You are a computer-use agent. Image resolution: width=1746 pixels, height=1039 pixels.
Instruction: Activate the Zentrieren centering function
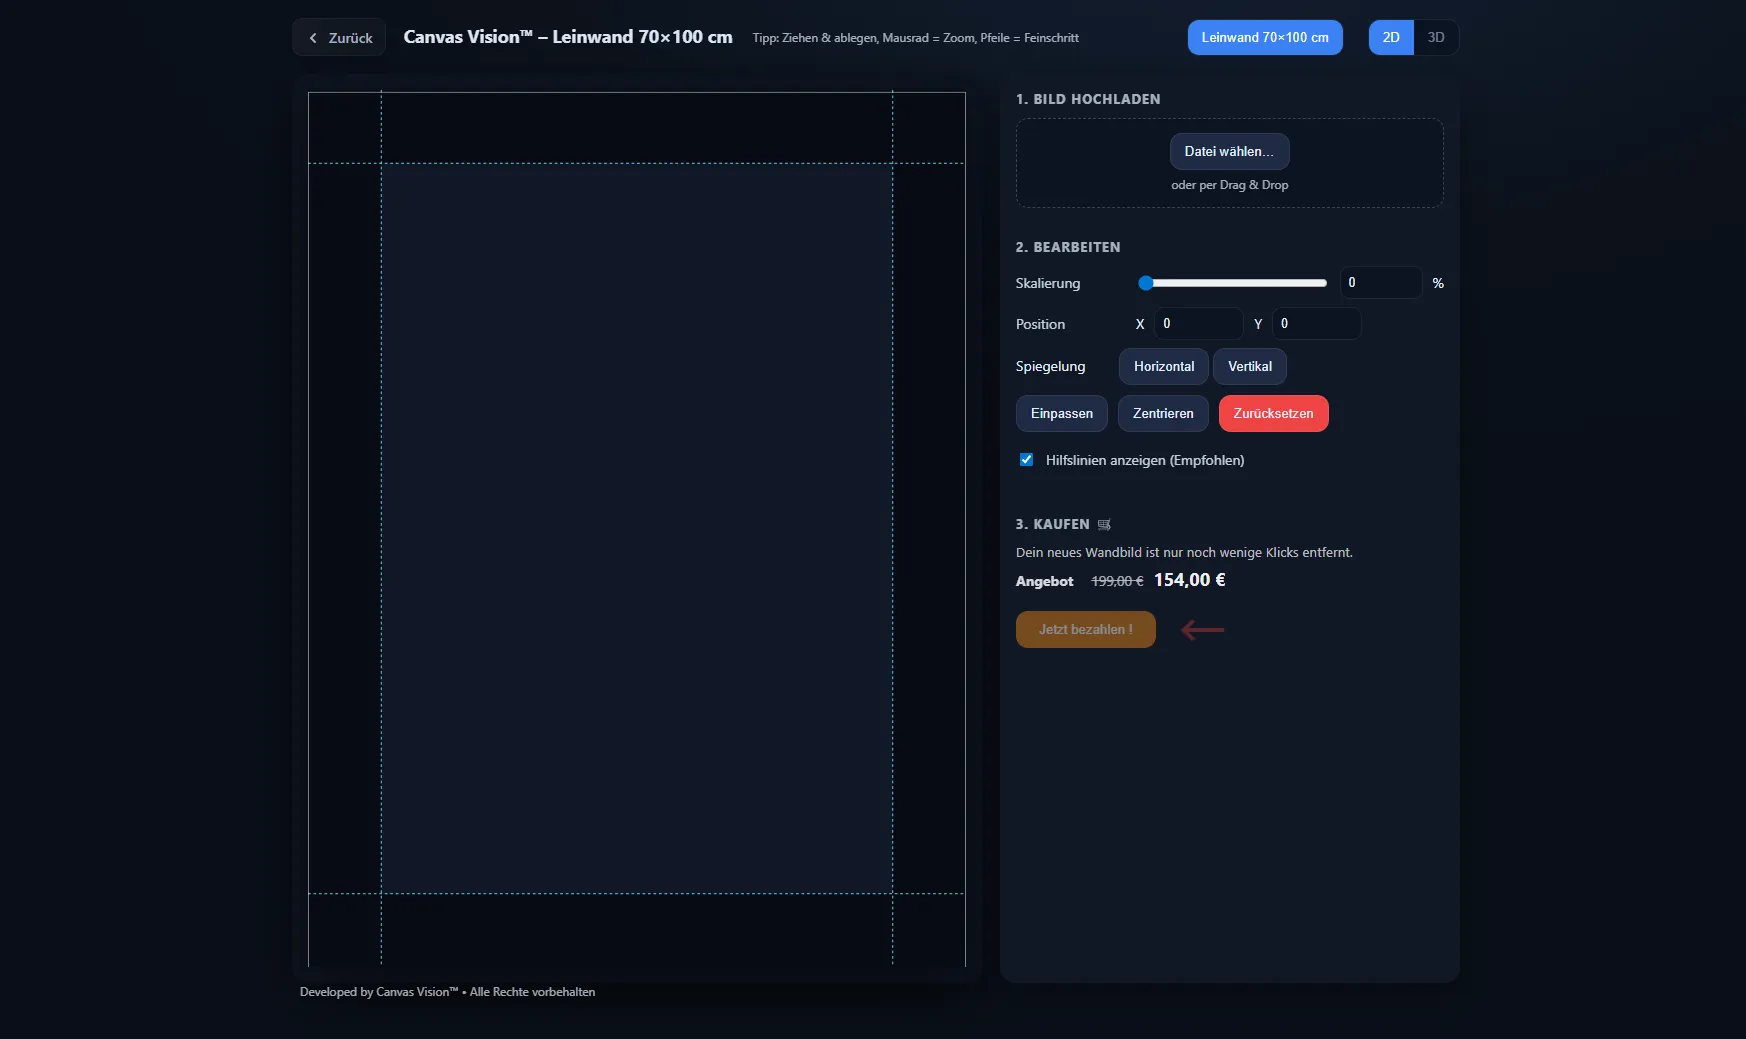click(x=1162, y=413)
